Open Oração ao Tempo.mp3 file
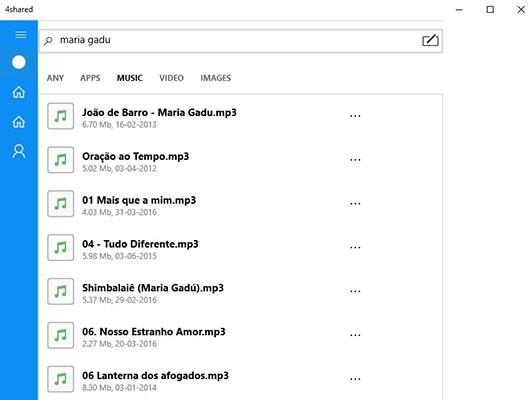This screenshot has height=400, width=530. tap(135, 157)
